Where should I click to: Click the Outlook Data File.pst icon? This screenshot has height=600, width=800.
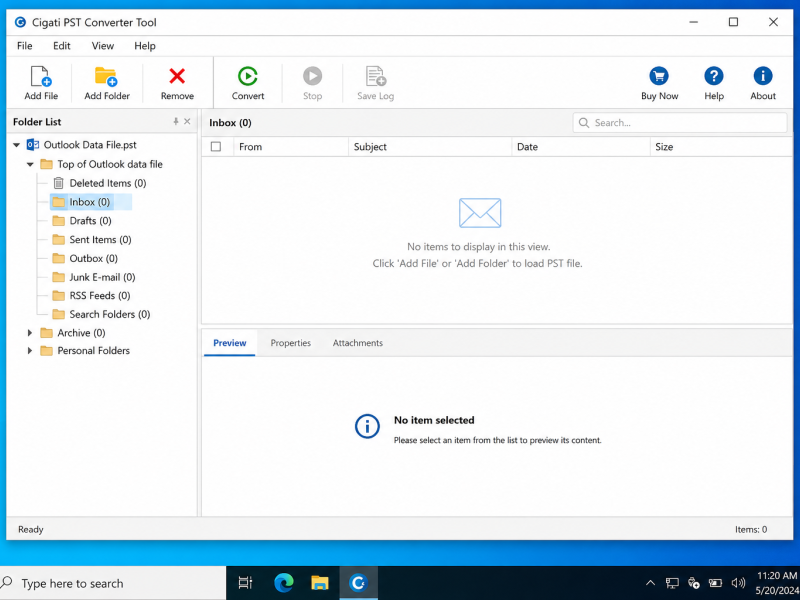tap(33, 145)
